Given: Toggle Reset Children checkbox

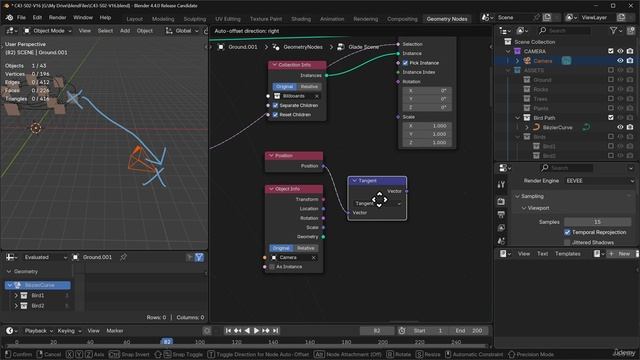Looking at the screenshot, I should [275, 115].
